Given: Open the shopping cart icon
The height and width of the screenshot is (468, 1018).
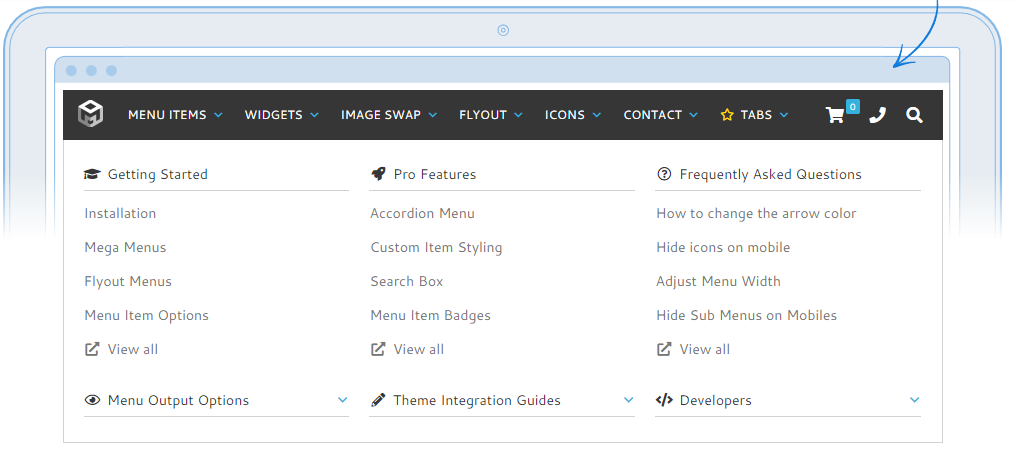Looking at the screenshot, I should [x=835, y=116].
